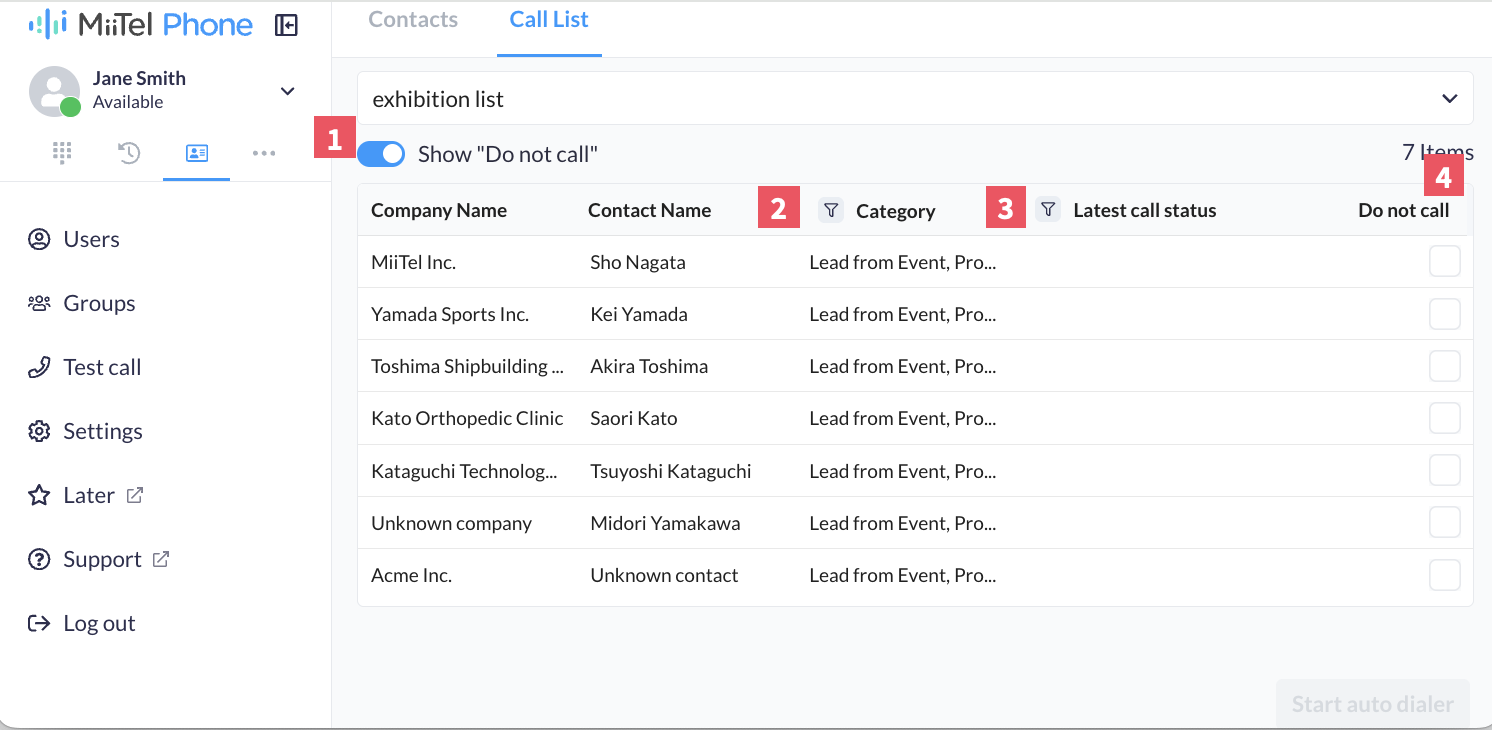The image size is (1492, 730).
Task: Switch to the Contacts tab
Action: 413,19
